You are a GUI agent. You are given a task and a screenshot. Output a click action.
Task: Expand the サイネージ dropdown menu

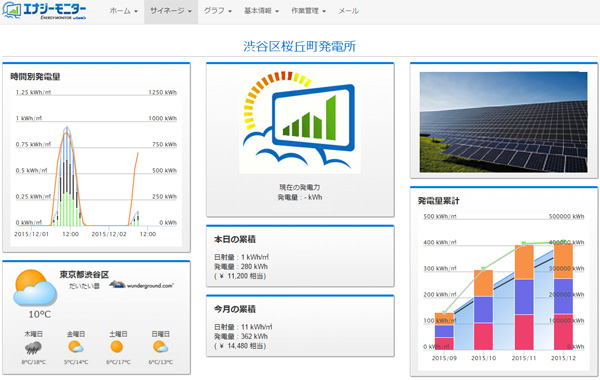pyautogui.click(x=171, y=11)
